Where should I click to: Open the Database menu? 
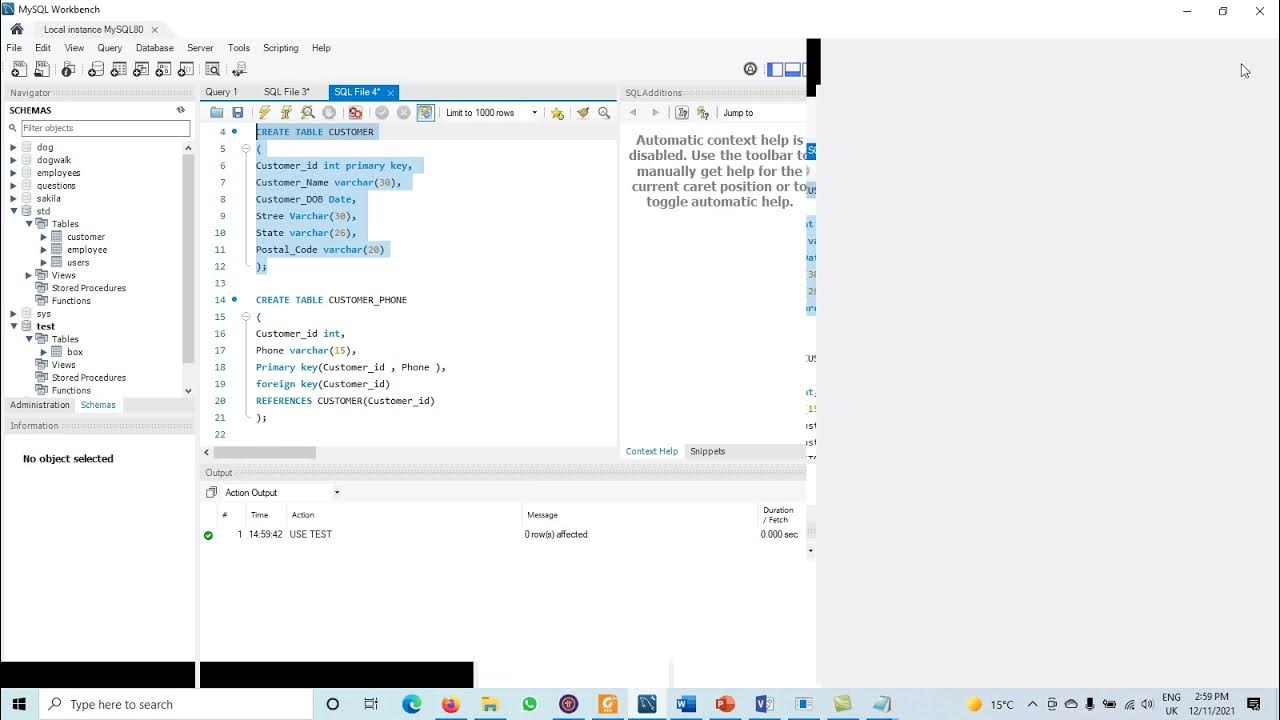point(154,48)
